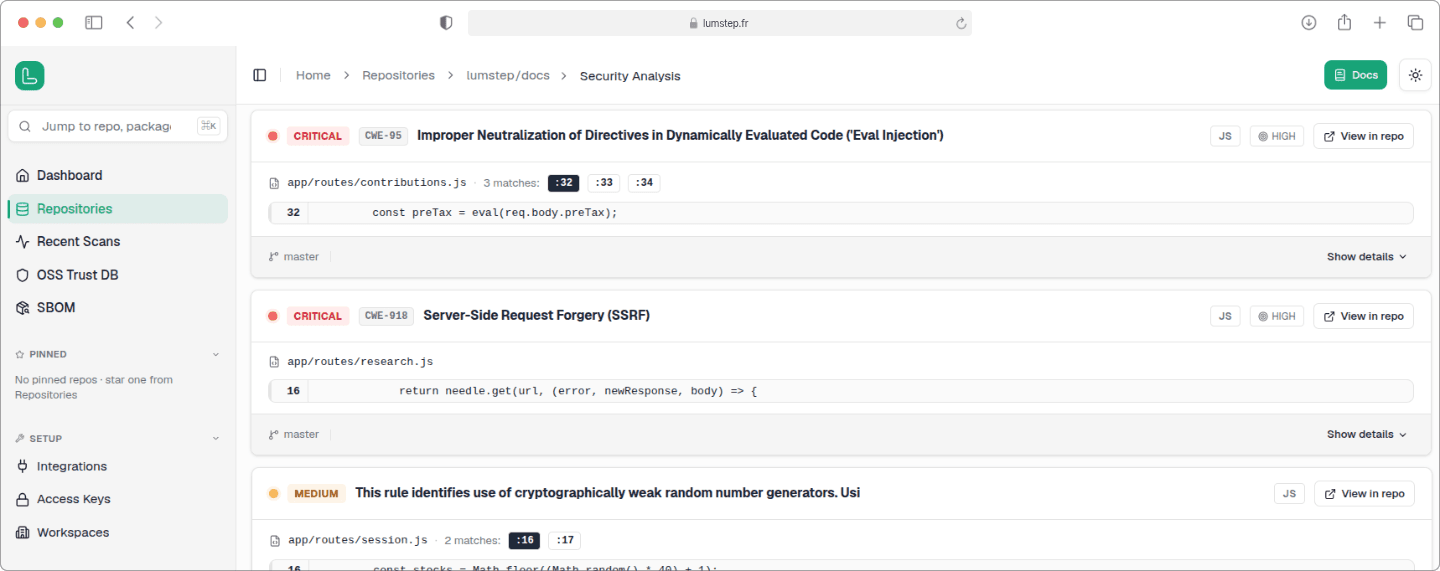Open Workspaces page
1440x571 pixels.
tap(118, 533)
